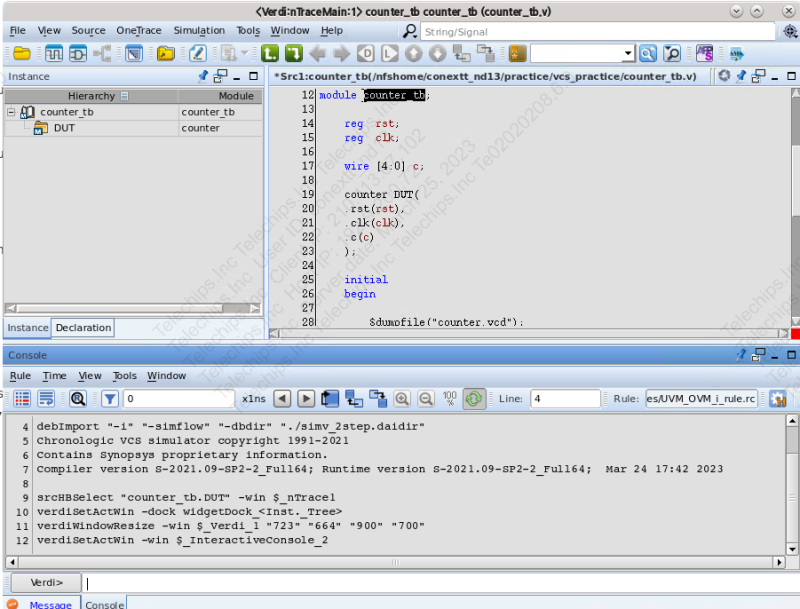The width and height of the screenshot is (800, 609).
Task: Select the DUT instance in hierarchy
Action: [x=64, y=128]
